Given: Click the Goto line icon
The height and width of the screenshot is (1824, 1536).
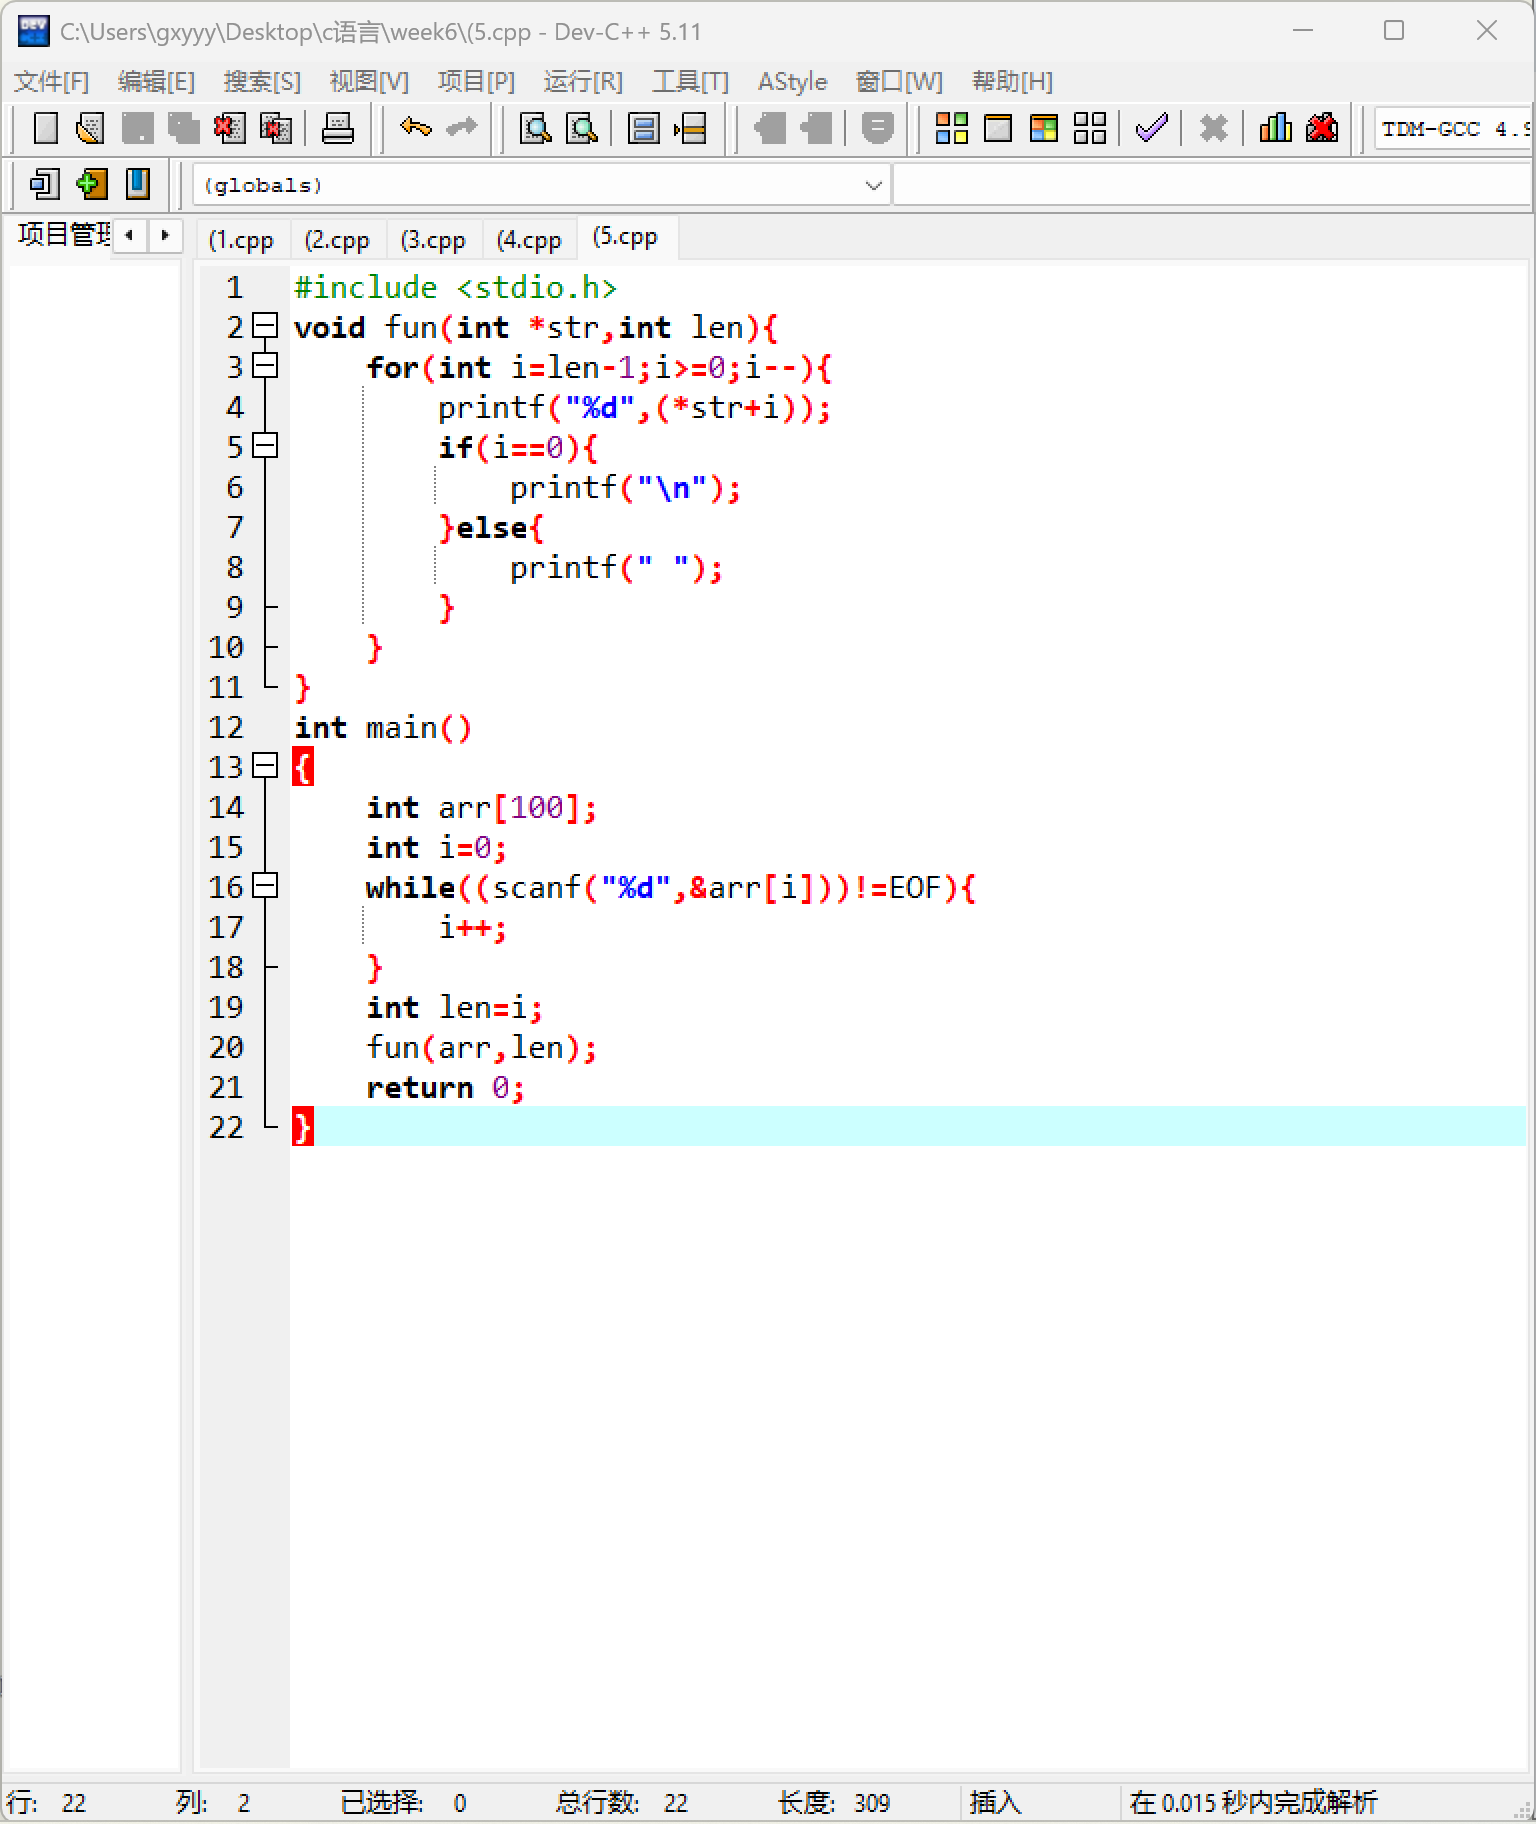Looking at the screenshot, I should tap(690, 128).
